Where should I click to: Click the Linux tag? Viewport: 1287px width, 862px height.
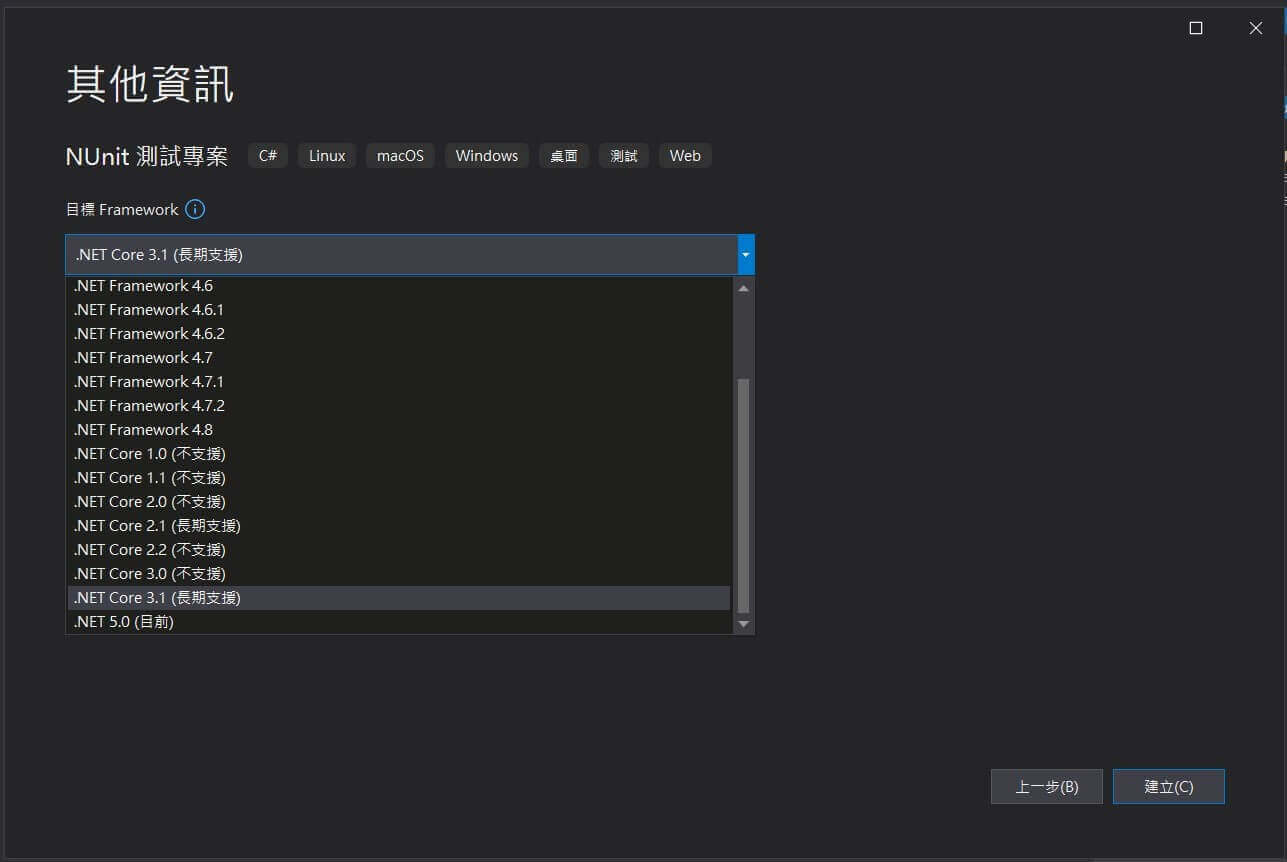(327, 156)
